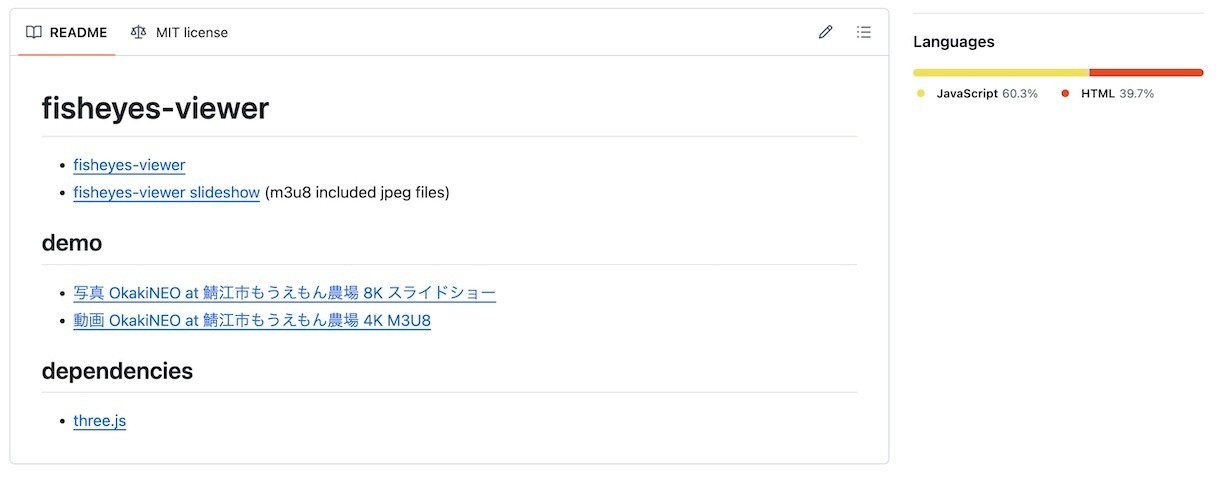Click the red HTML segment of language bar
Screen dimensions: 1220x485
coord(1146,72)
